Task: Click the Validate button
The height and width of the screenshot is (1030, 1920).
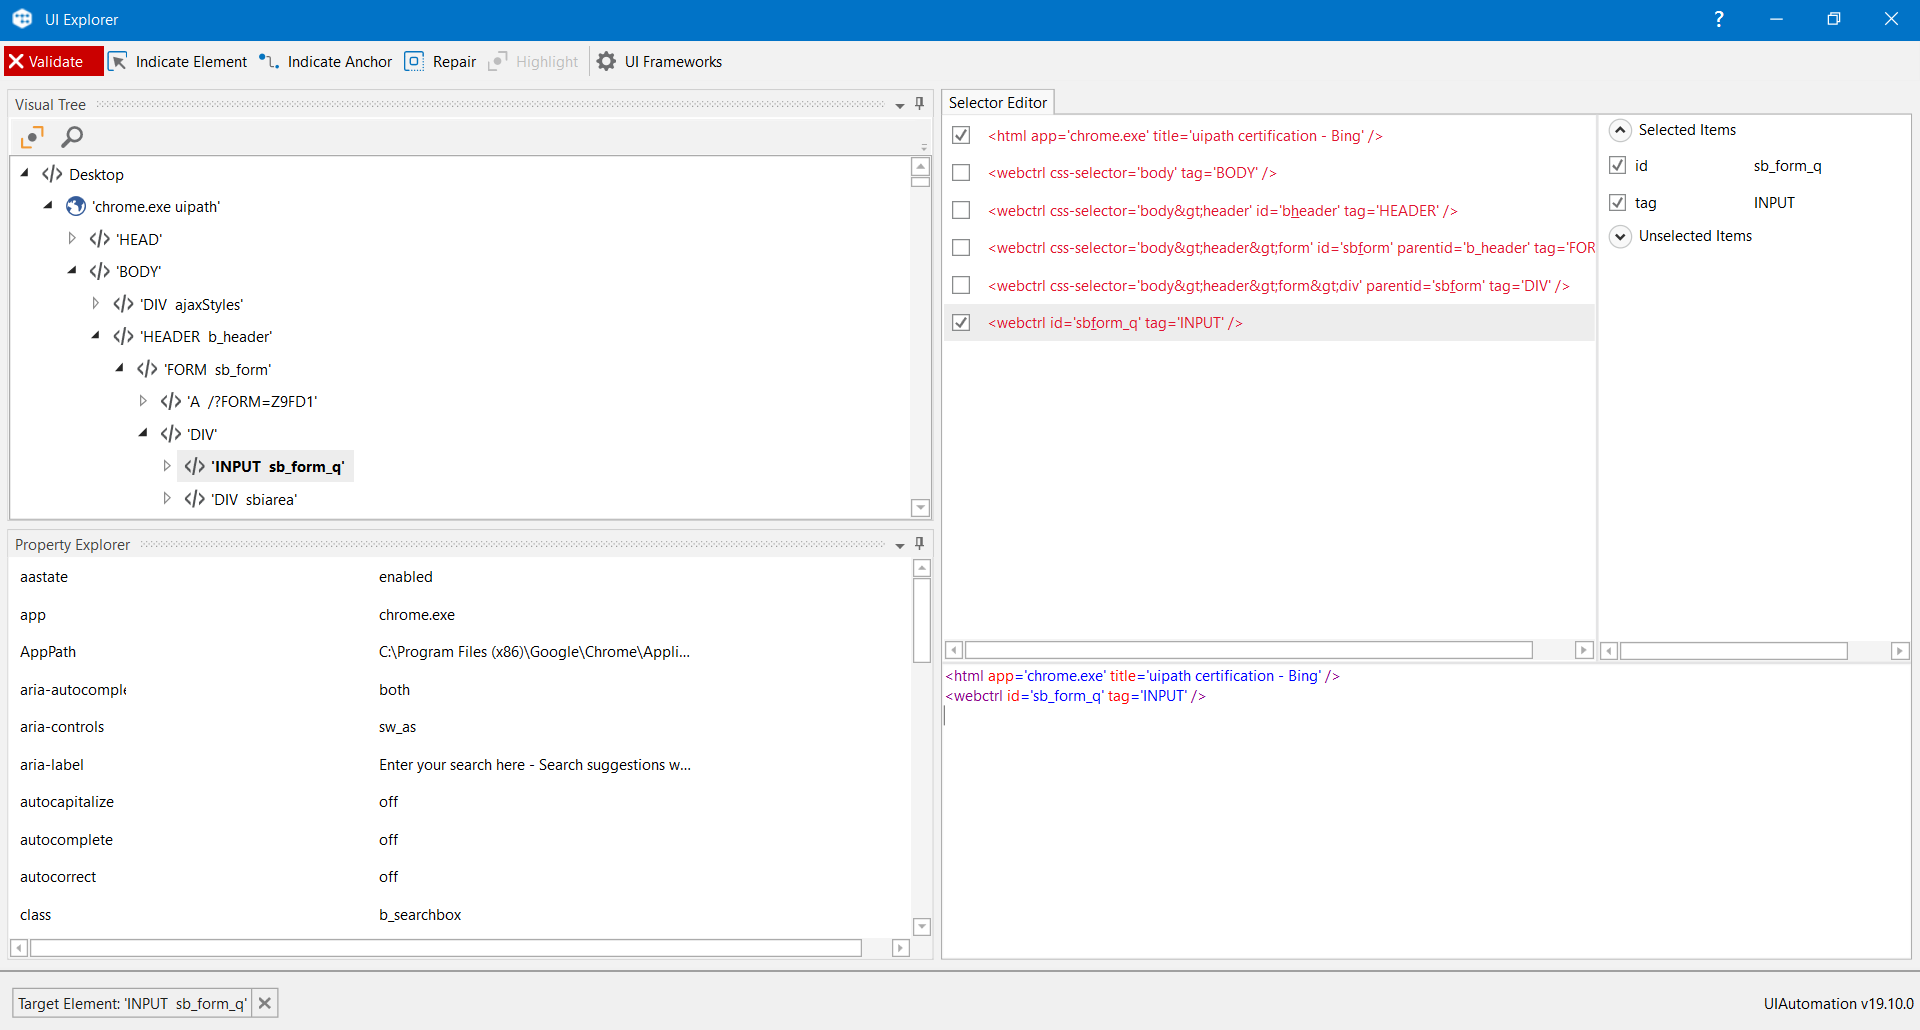Action: [x=54, y=62]
